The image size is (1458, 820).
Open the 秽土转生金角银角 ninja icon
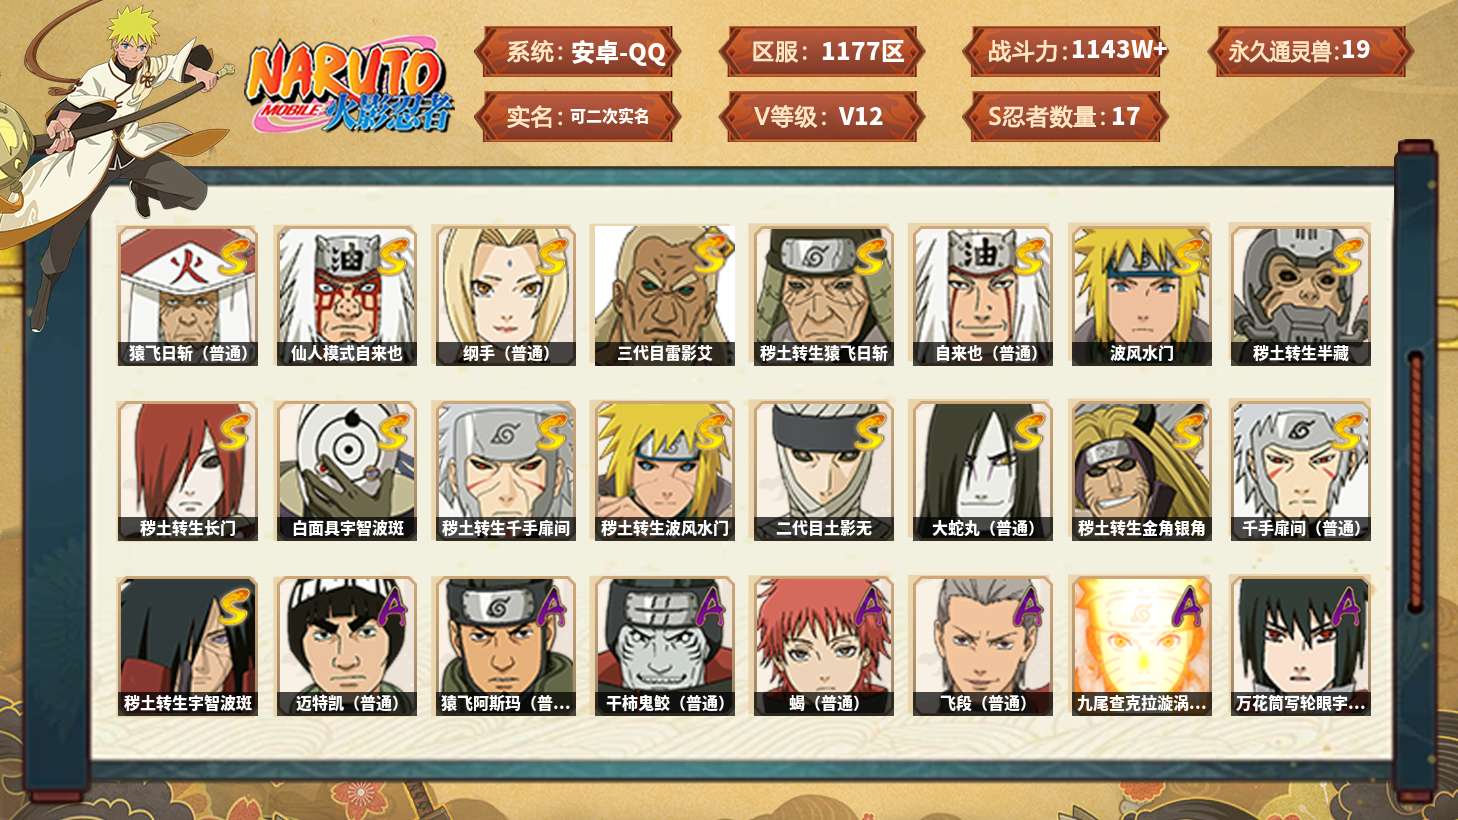1141,471
